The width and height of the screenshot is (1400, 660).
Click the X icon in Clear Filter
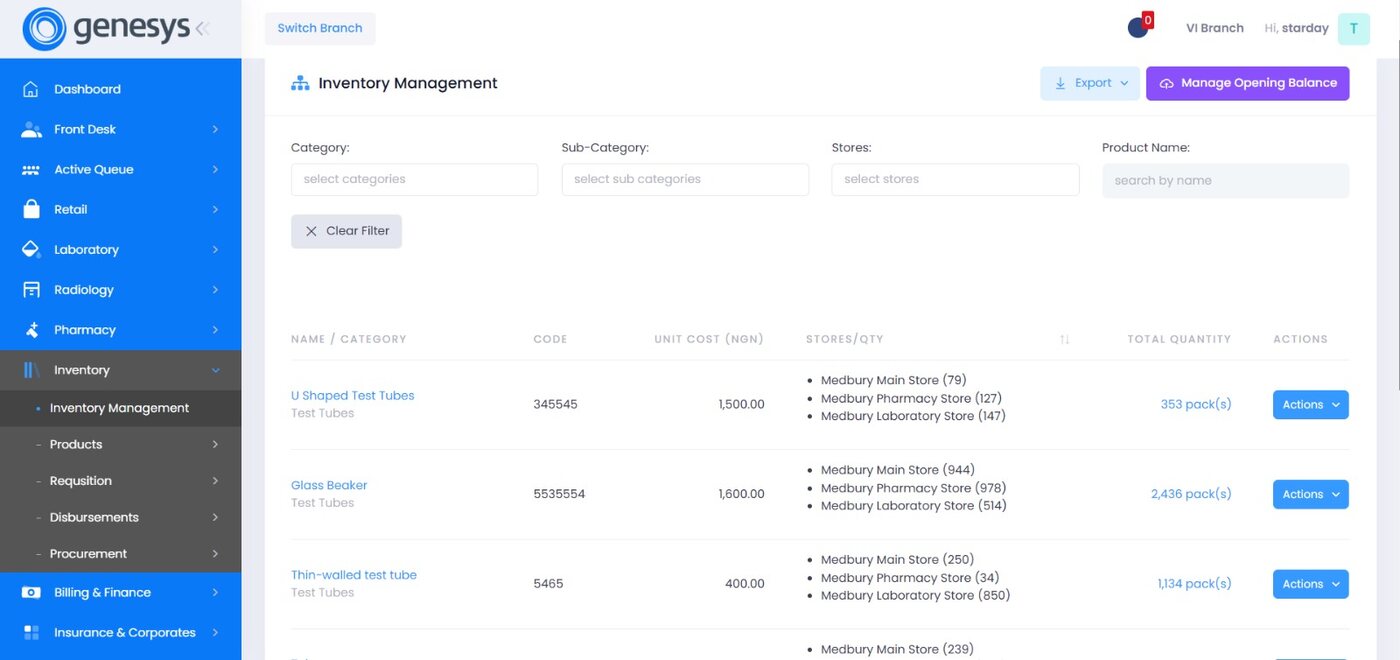311,231
